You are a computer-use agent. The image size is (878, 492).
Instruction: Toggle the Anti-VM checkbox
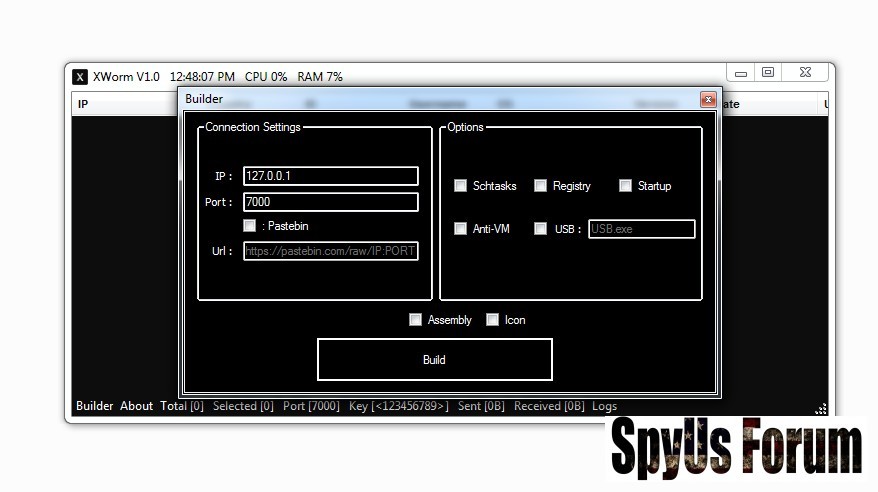(x=461, y=229)
